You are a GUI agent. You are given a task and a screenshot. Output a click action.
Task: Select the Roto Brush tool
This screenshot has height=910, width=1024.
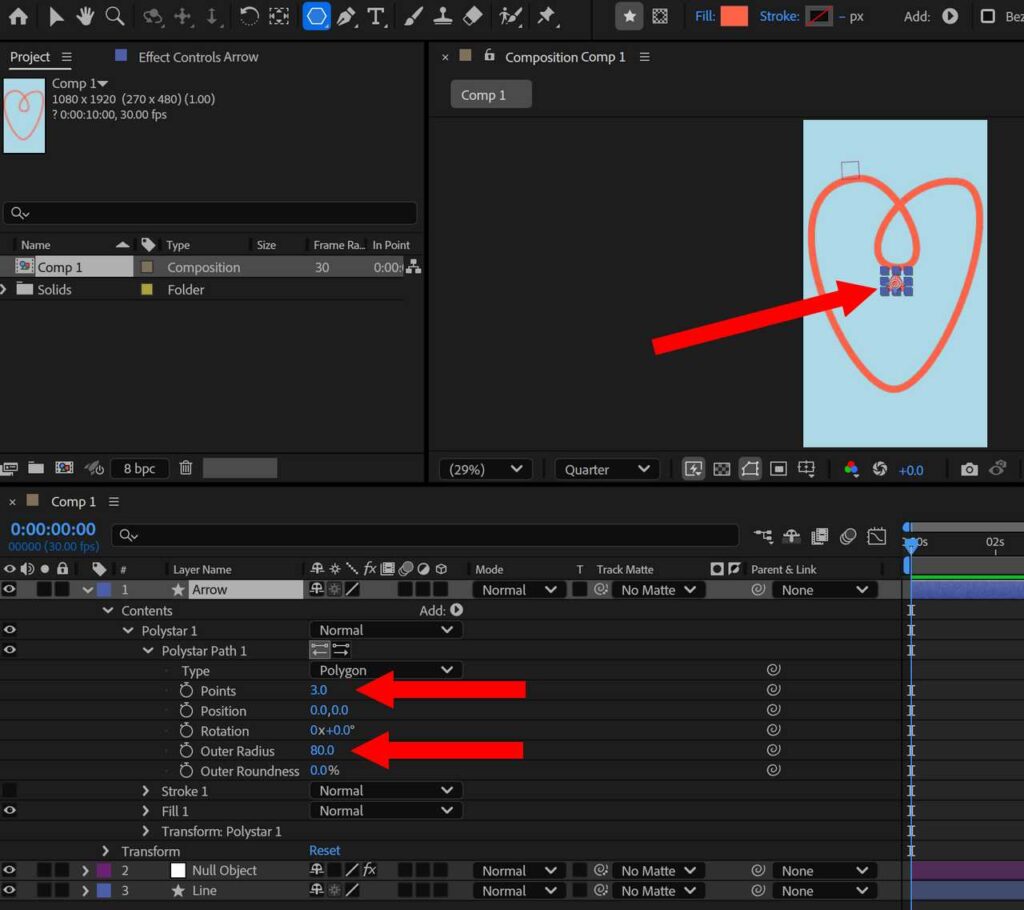510,16
